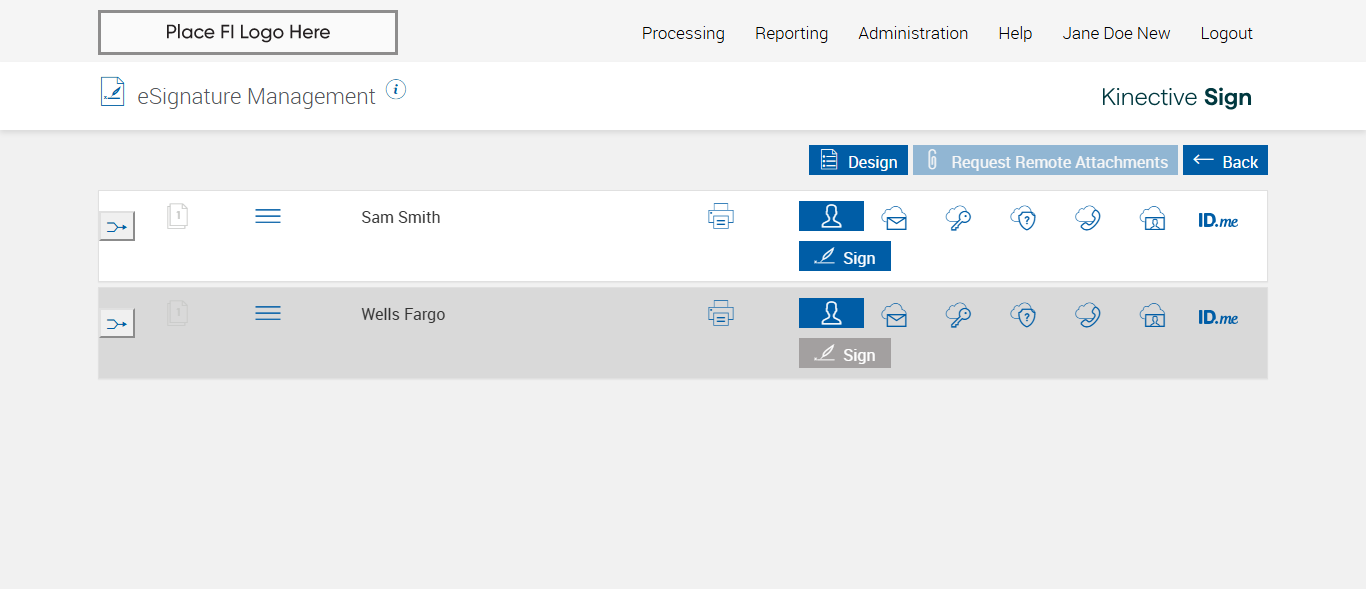Go Back using the Back button
The height and width of the screenshot is (589, 1366).
1225,161
